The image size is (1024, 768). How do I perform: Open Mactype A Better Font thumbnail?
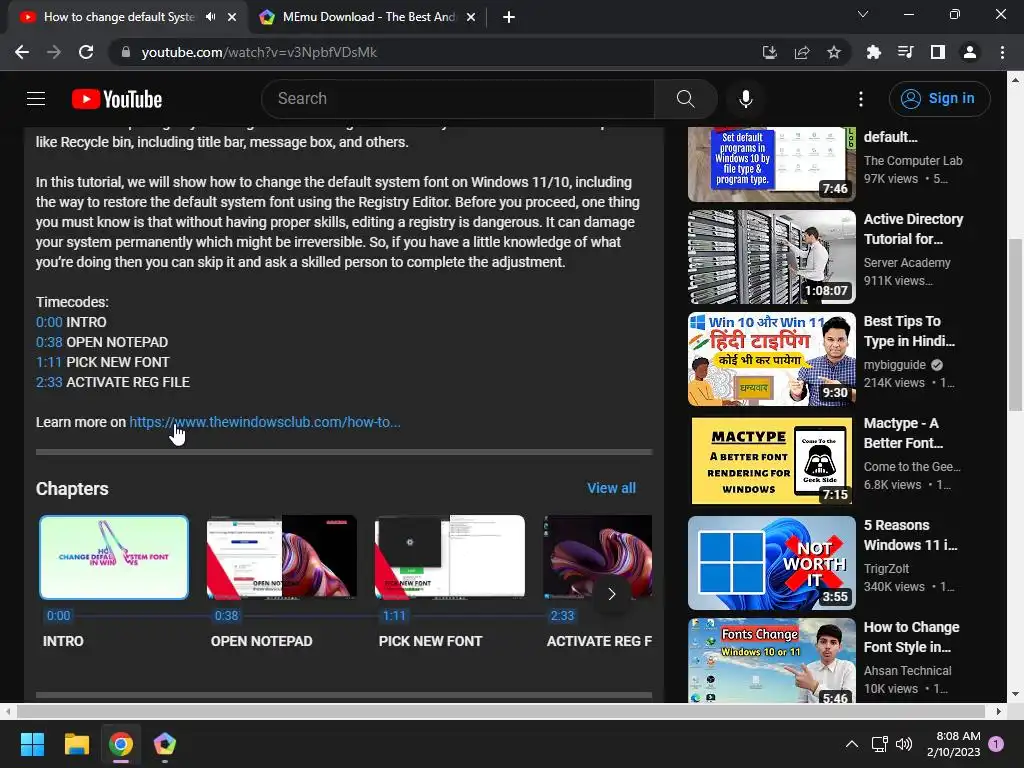click(x=772, y=461)
